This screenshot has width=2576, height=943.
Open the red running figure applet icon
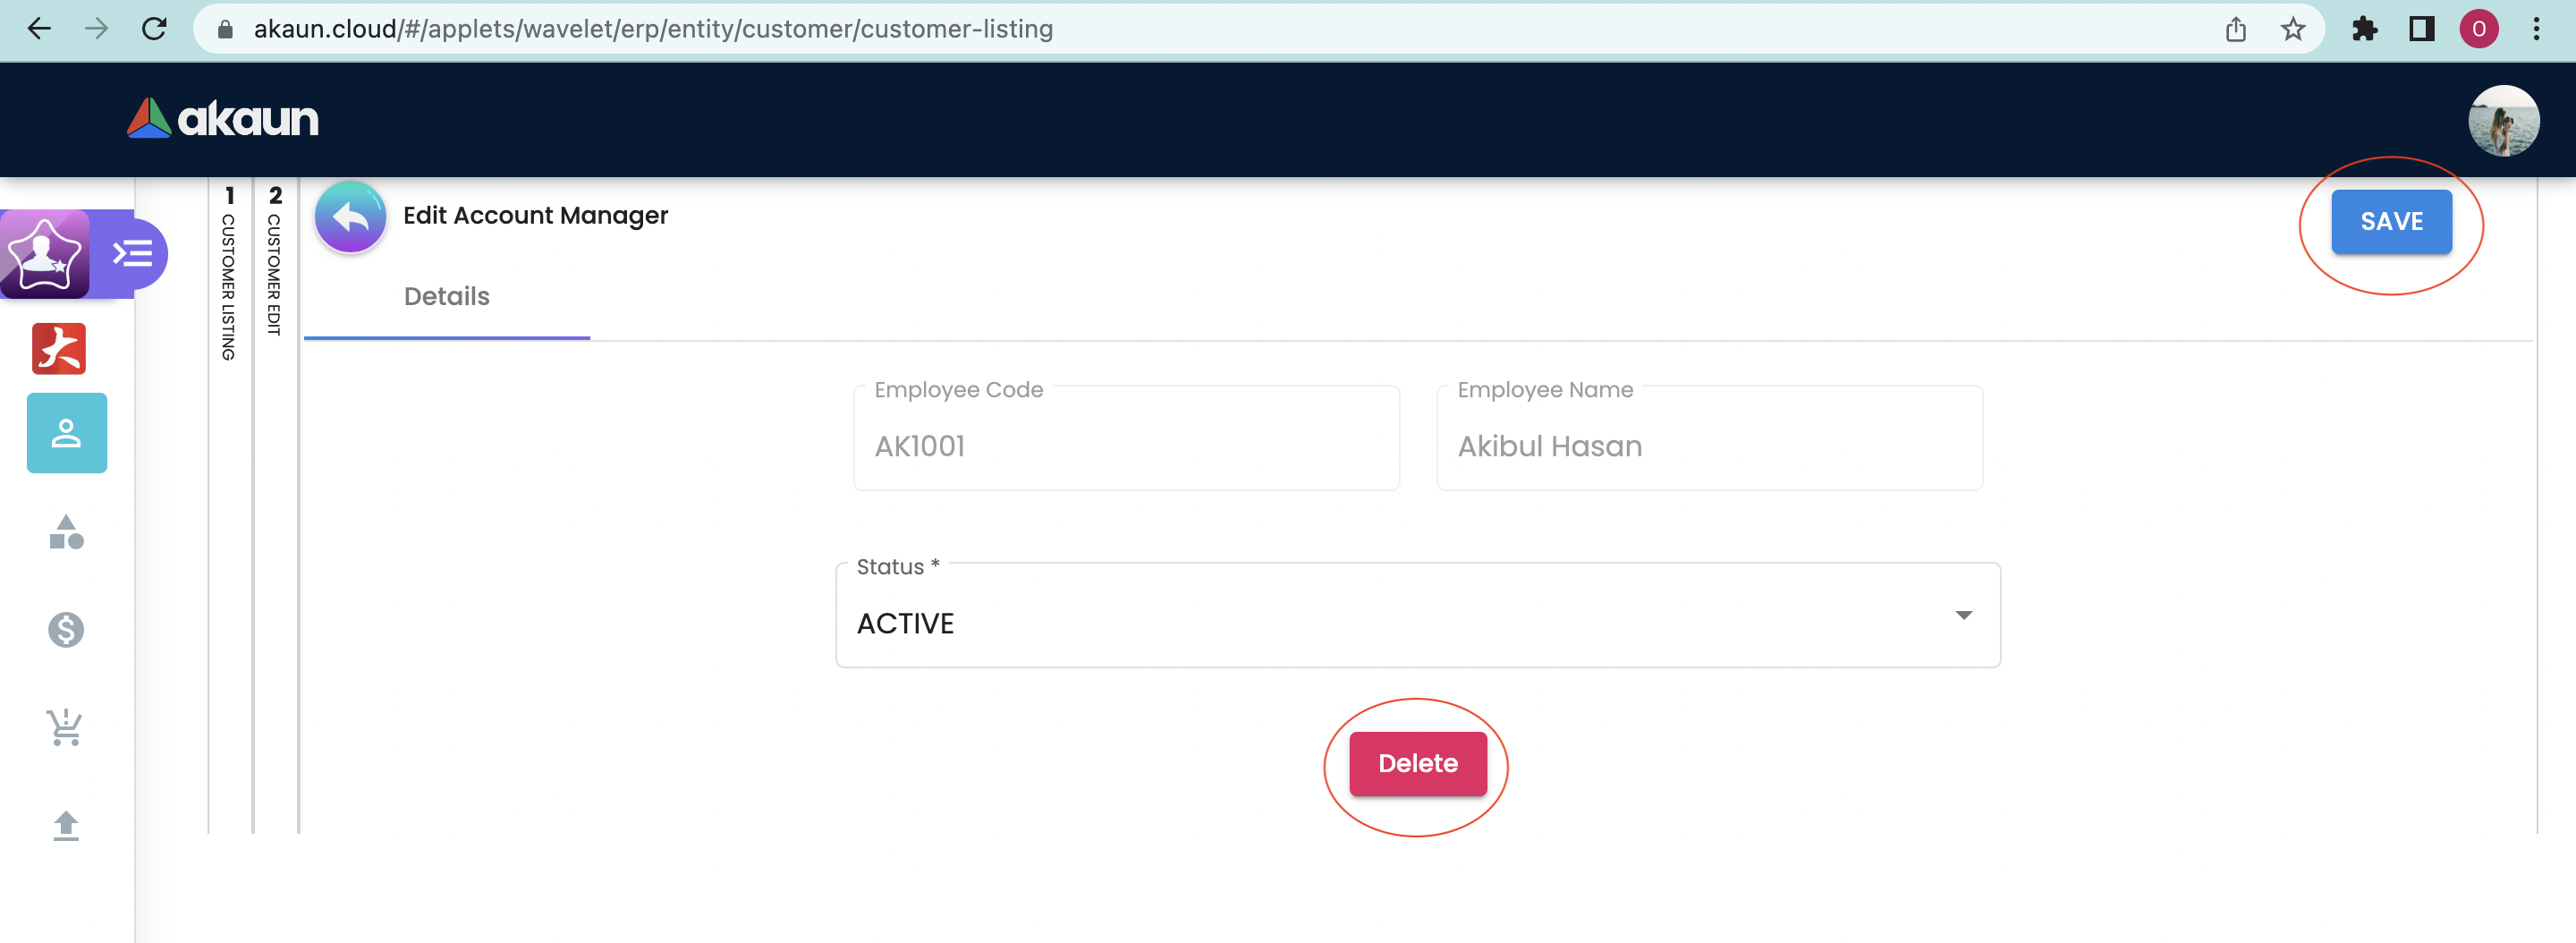pyautogui.click(x=59, y=348)
